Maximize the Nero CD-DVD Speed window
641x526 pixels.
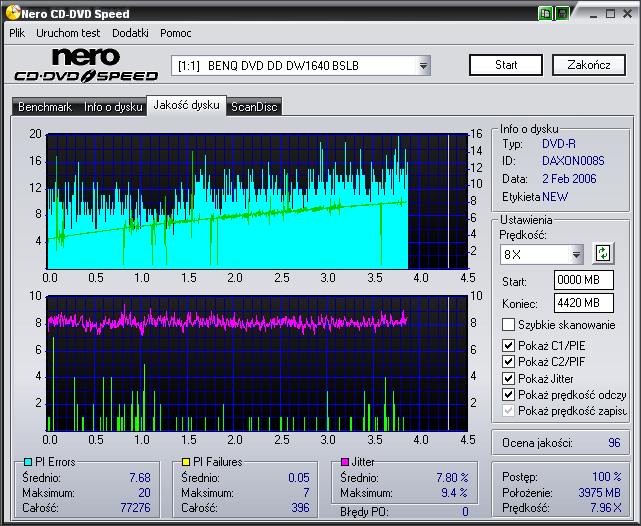[610, 14]
